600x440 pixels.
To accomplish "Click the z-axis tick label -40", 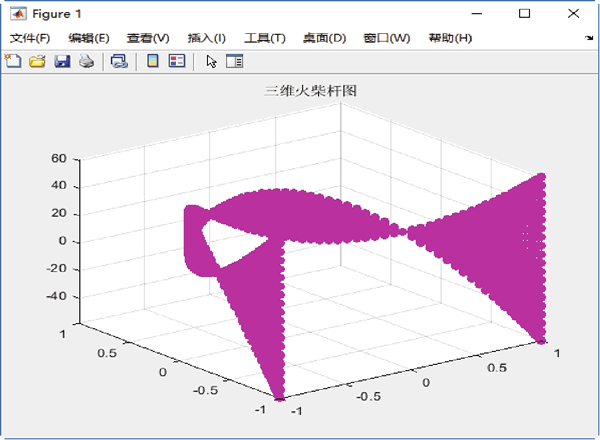I will coord(57,296).
